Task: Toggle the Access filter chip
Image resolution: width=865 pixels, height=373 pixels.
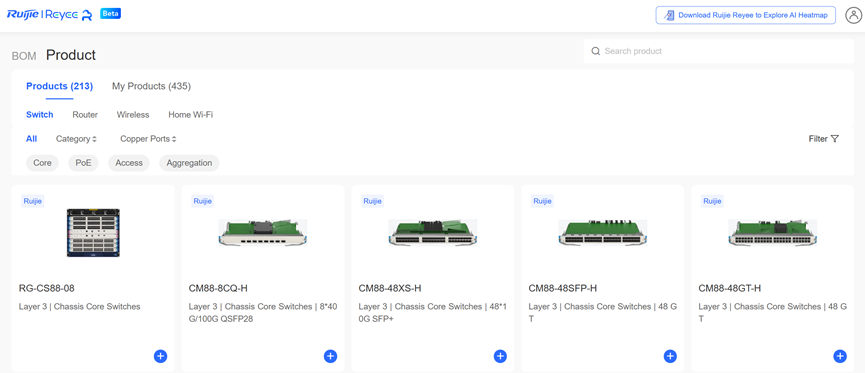Action: click(x=129, y=163)
